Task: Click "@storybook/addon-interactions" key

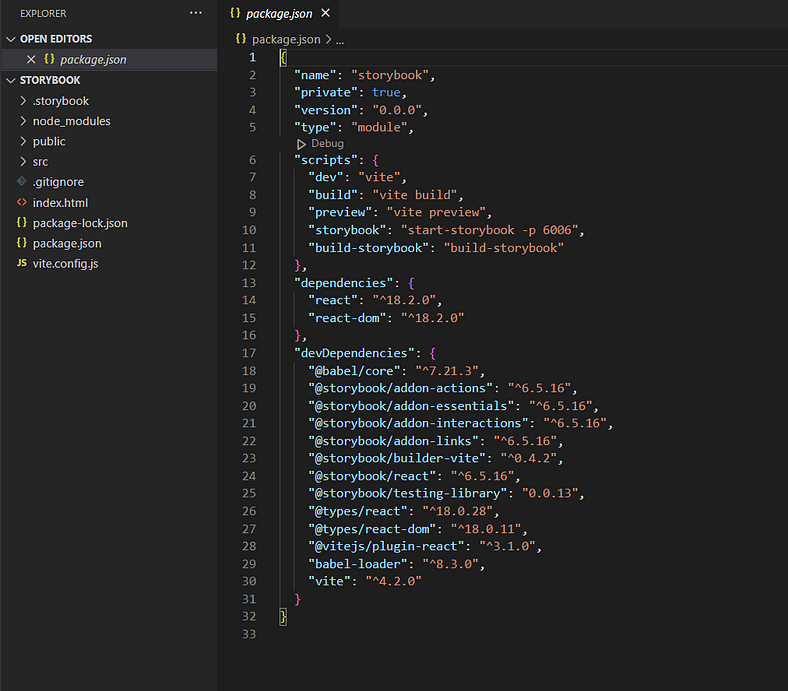Action: pyautogui.click(x=418, y=423)
